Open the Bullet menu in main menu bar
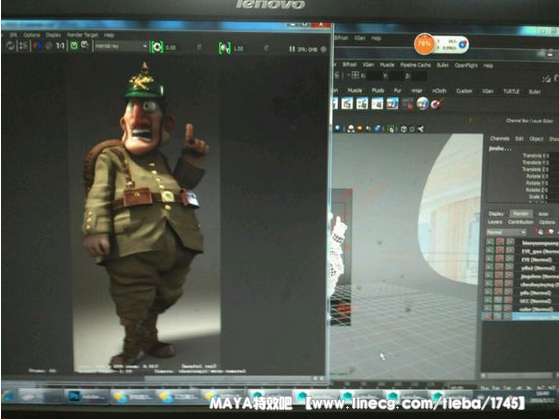559x420 pixels. coord(442,65)
